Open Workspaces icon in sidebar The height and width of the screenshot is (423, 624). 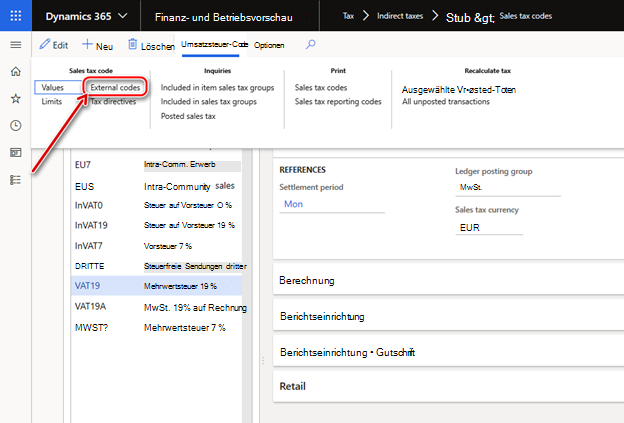(x=16, y=152)
